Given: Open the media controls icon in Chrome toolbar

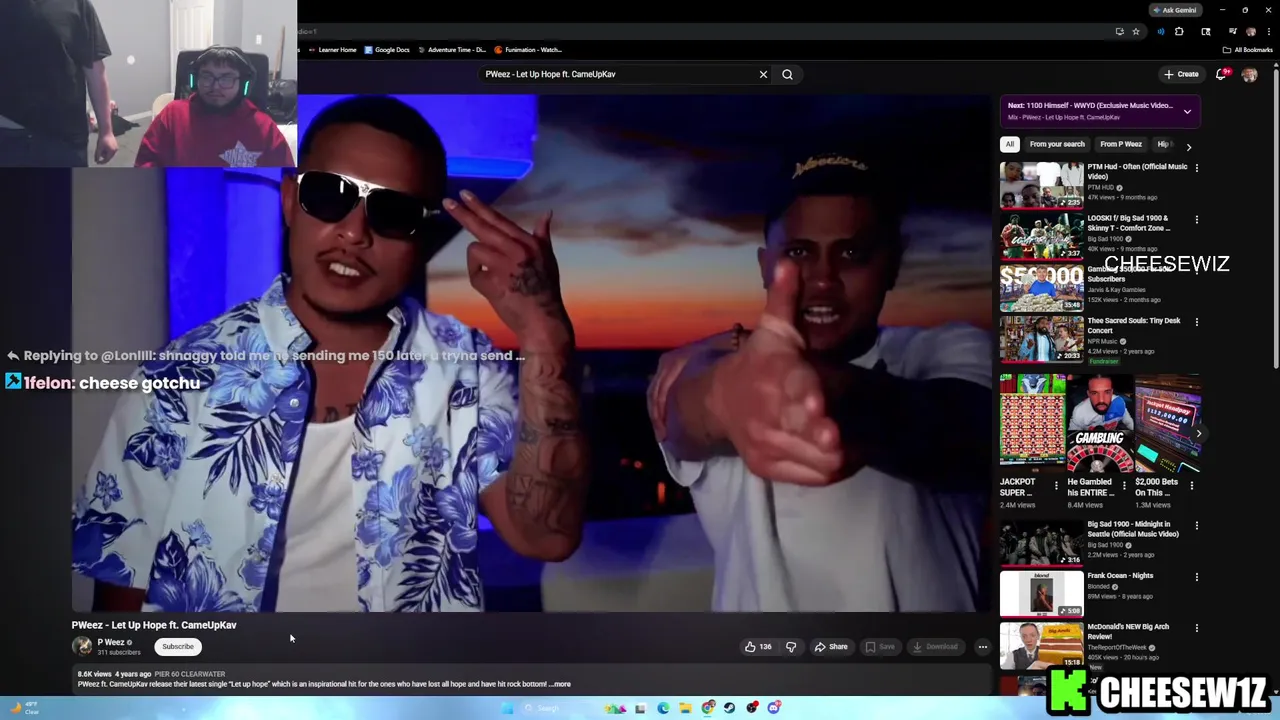Looking at the screenshot, I should coord(1233,31).
